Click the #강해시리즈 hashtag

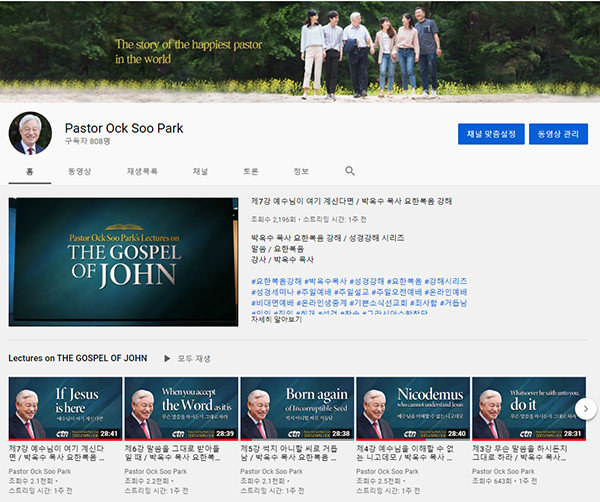point(445,281)
